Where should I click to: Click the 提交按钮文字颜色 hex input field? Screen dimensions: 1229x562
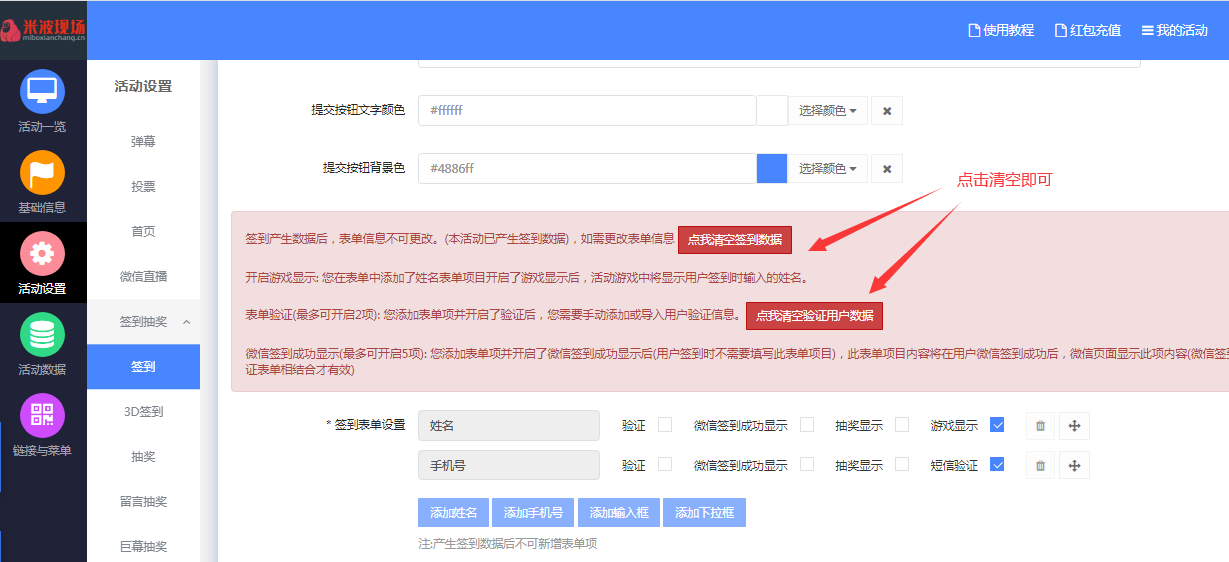tap(586, 111)
